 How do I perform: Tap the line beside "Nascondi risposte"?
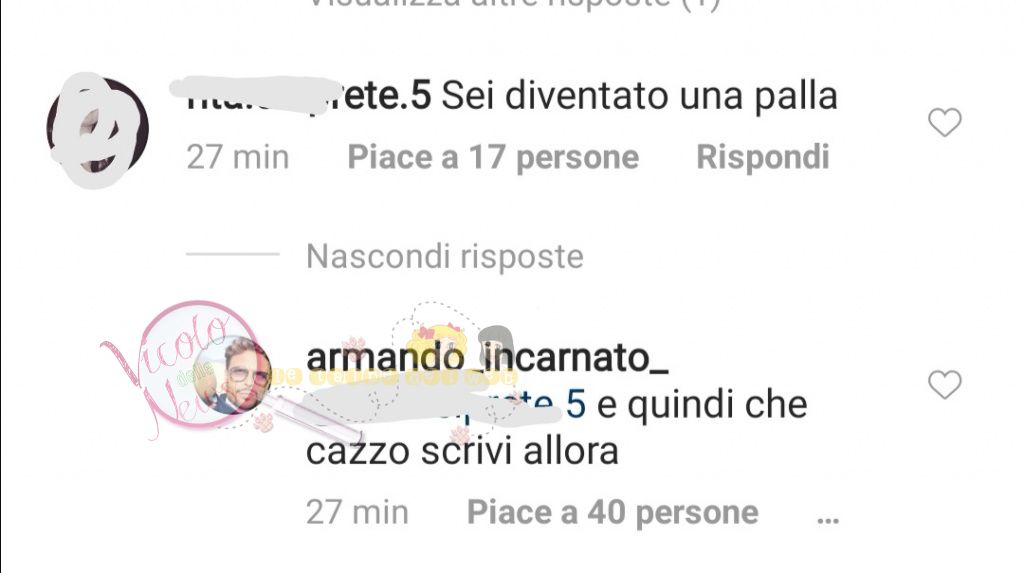coord(232,254)
